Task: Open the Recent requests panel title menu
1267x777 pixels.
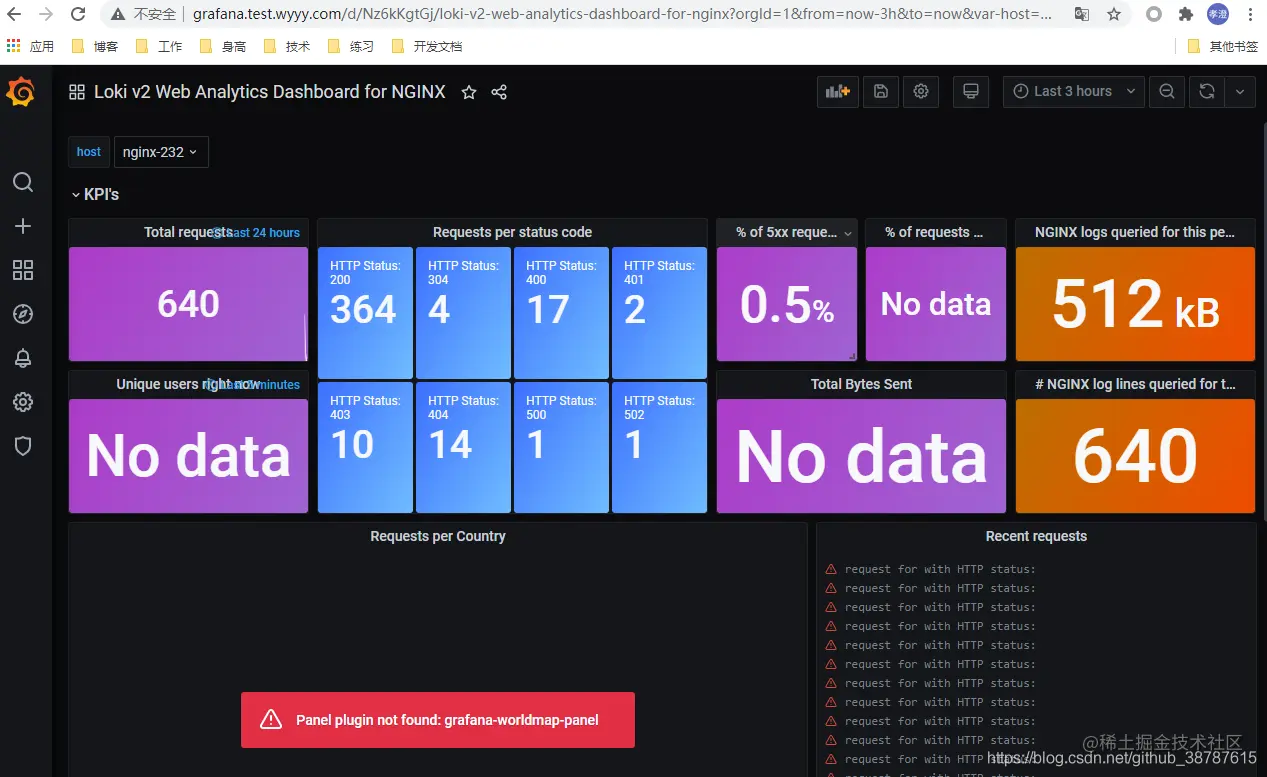Action: (x=1036, y=536)
